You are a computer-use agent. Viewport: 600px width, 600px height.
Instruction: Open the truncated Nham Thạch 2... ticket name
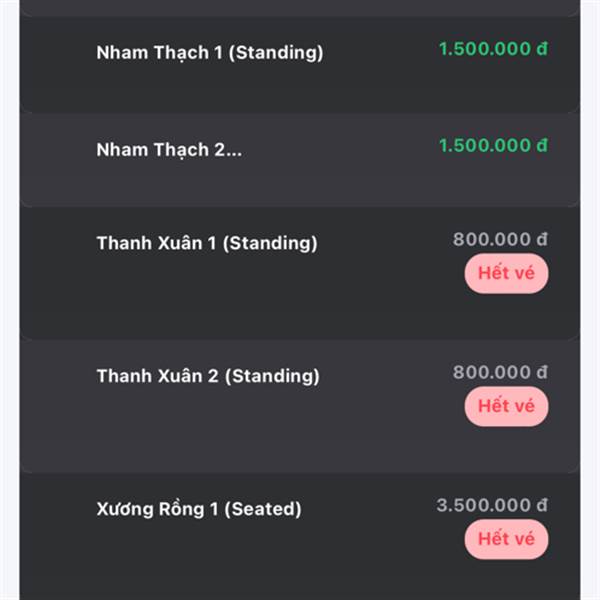pos(169,150)
